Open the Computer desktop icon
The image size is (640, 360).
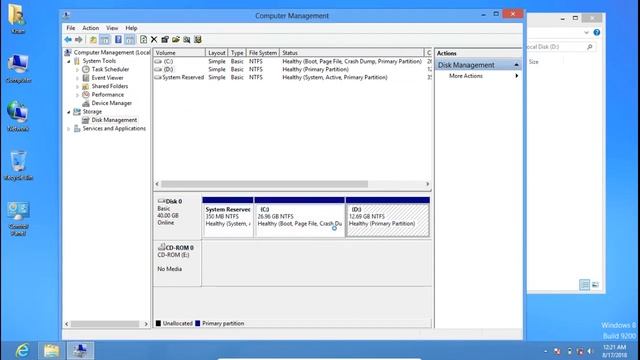click(x=18, y=69)
